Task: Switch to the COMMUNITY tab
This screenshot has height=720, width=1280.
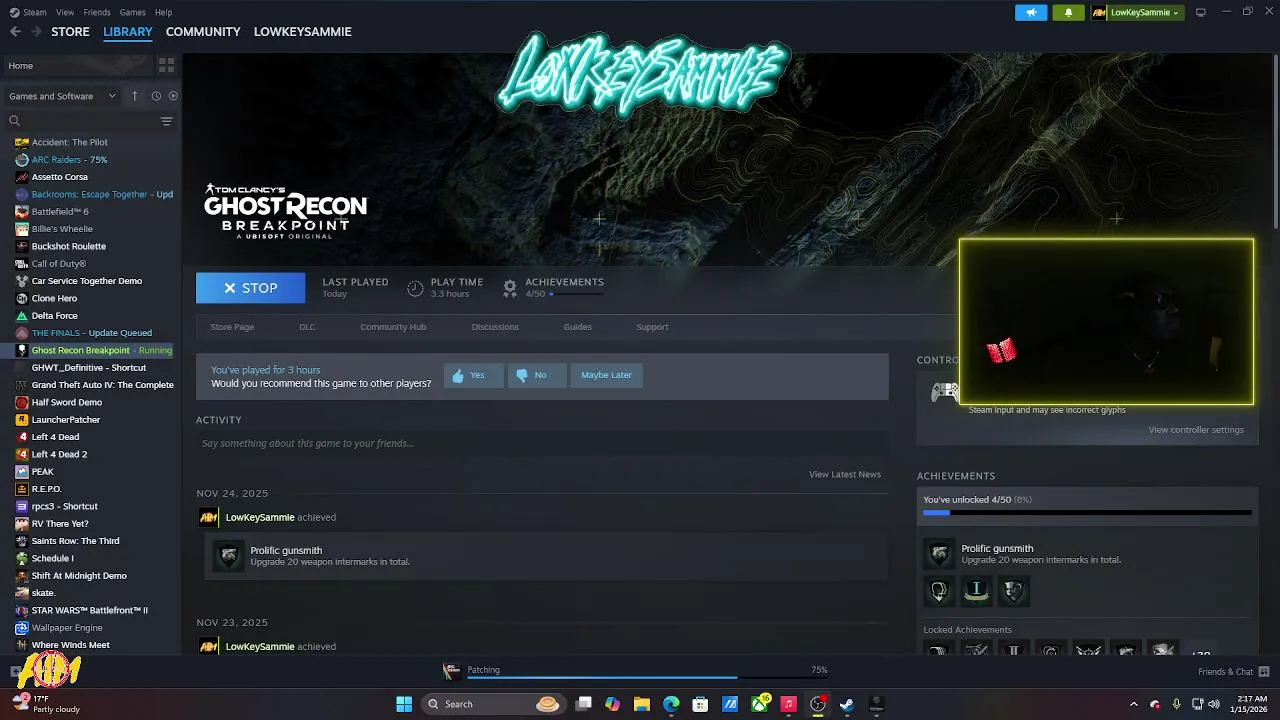Action: point(203,32)
